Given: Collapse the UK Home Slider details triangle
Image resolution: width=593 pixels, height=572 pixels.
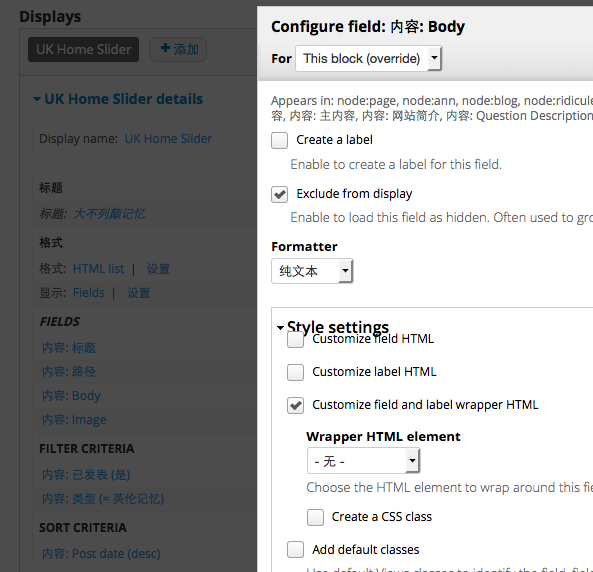Looking at the screenshot, I should point(37,99).
